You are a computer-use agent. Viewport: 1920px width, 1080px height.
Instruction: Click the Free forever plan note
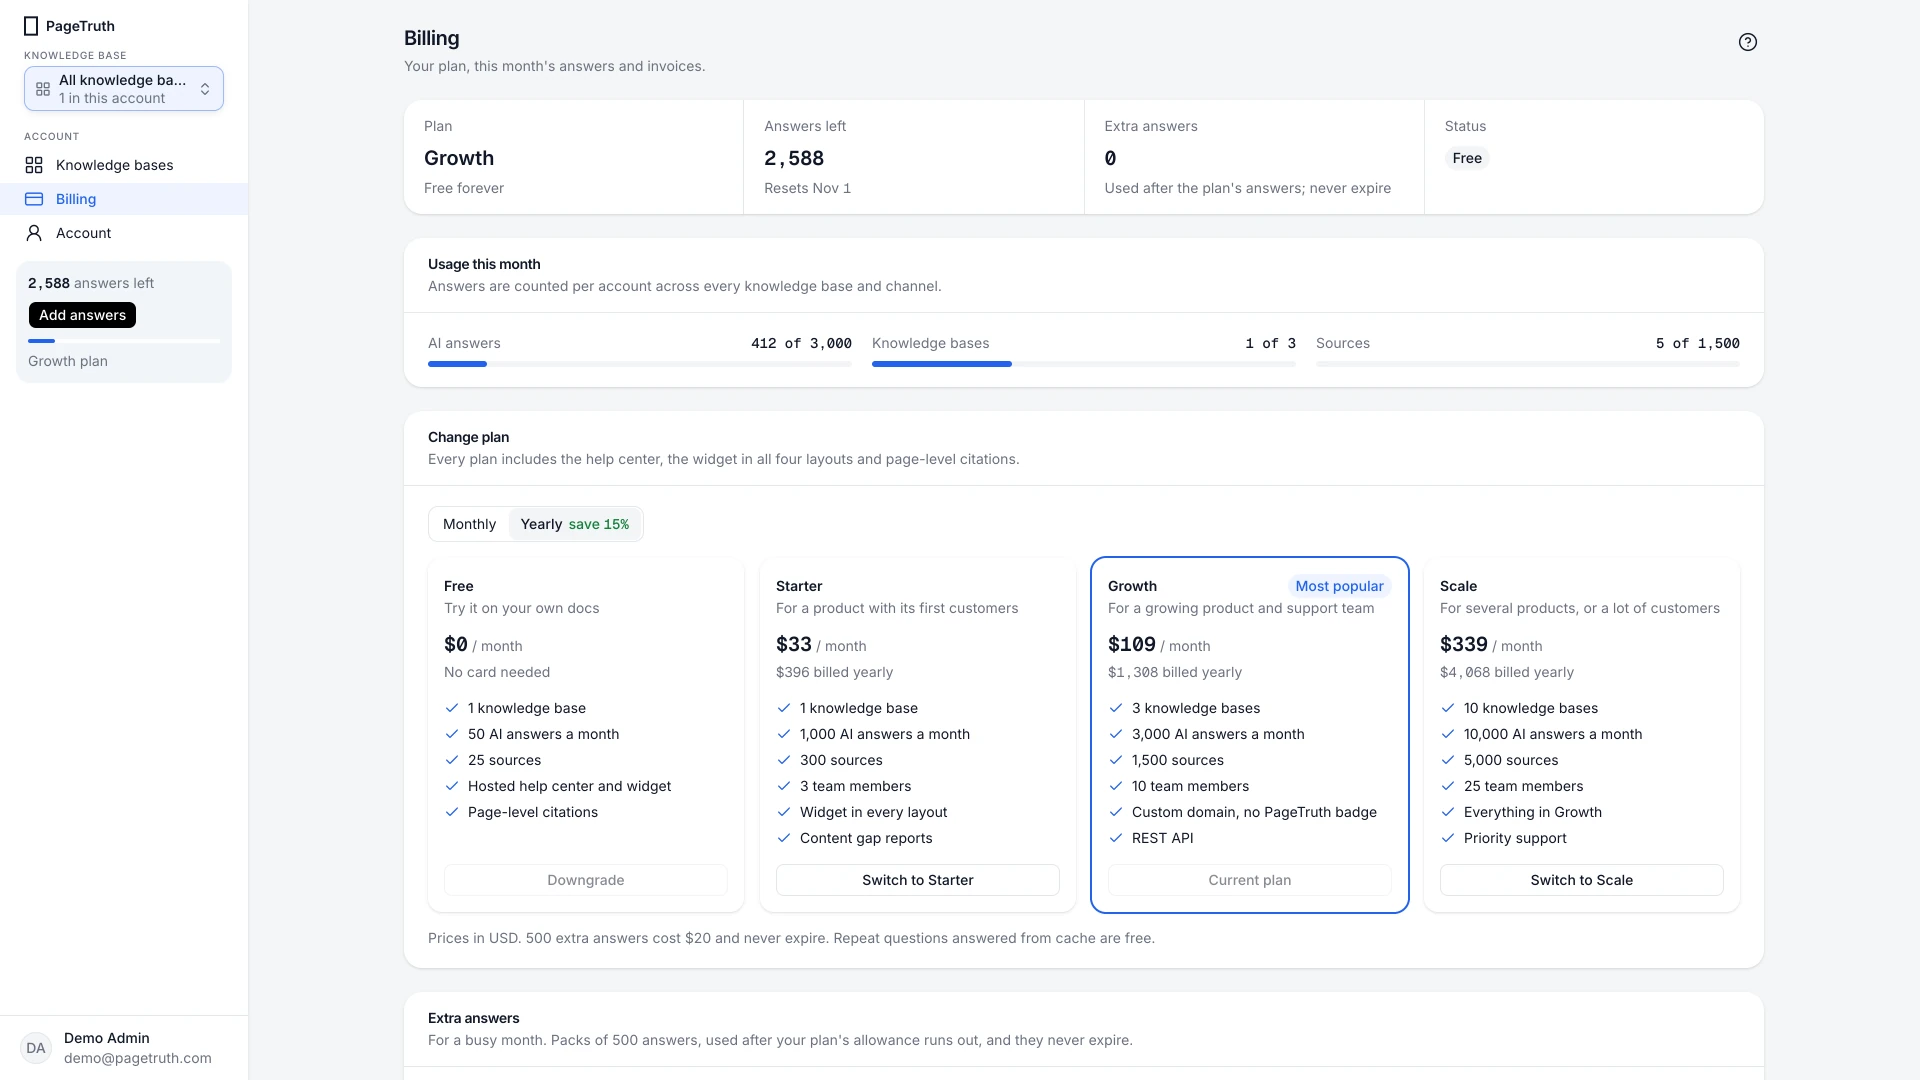pos(464,188)
